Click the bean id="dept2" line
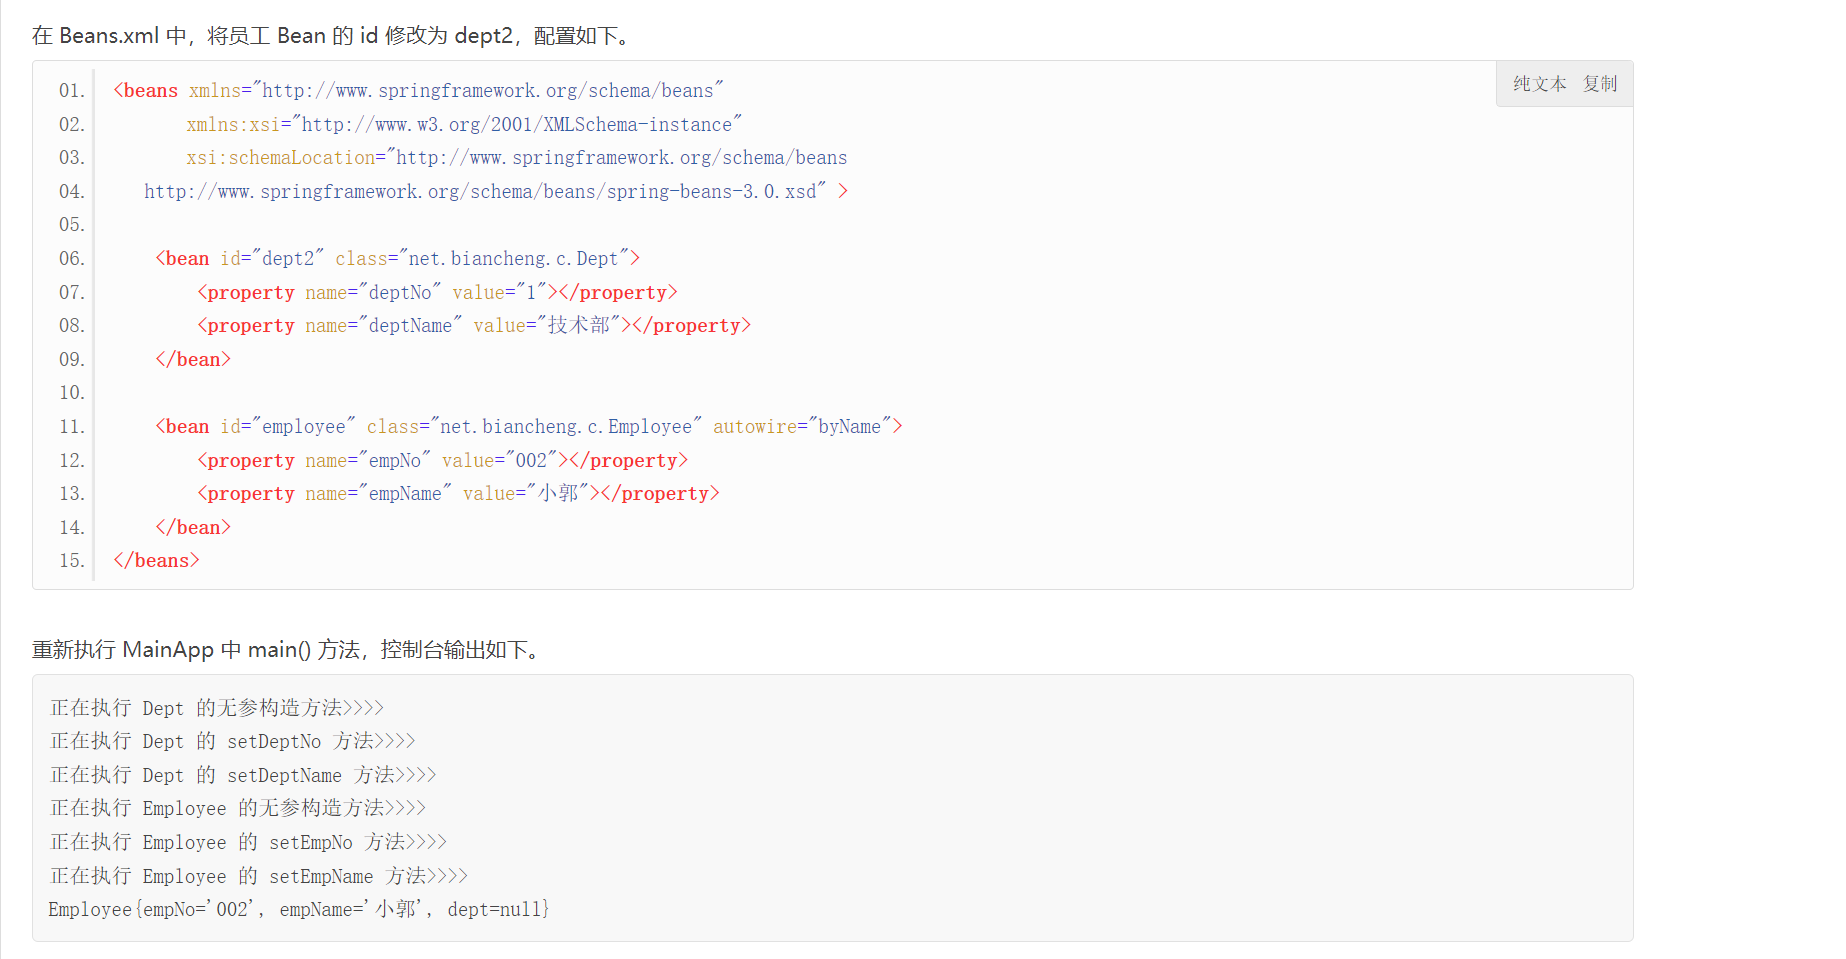Viewport: 1846px width, 959px height. coord(397,259)
